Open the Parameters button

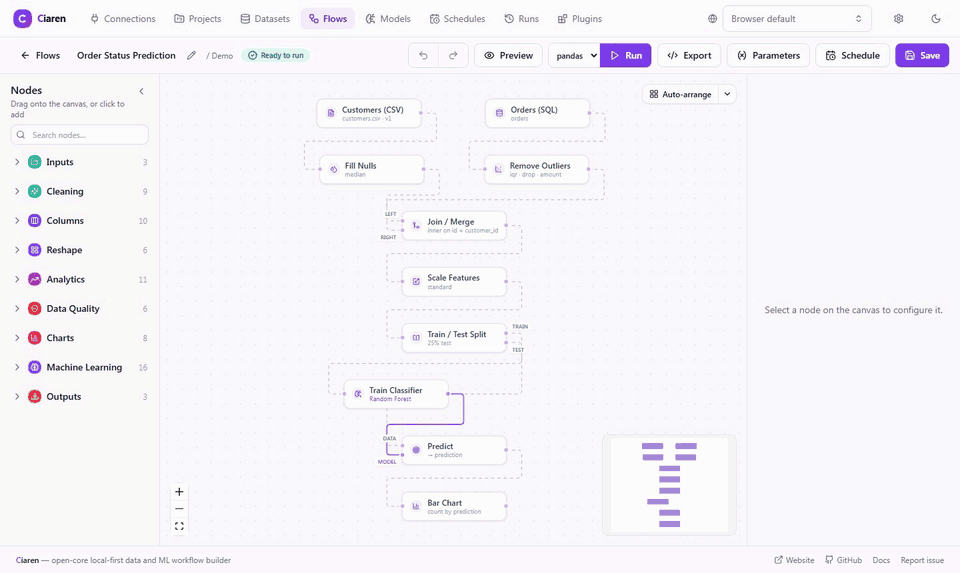pyautogui.click(x=768, y=55)
